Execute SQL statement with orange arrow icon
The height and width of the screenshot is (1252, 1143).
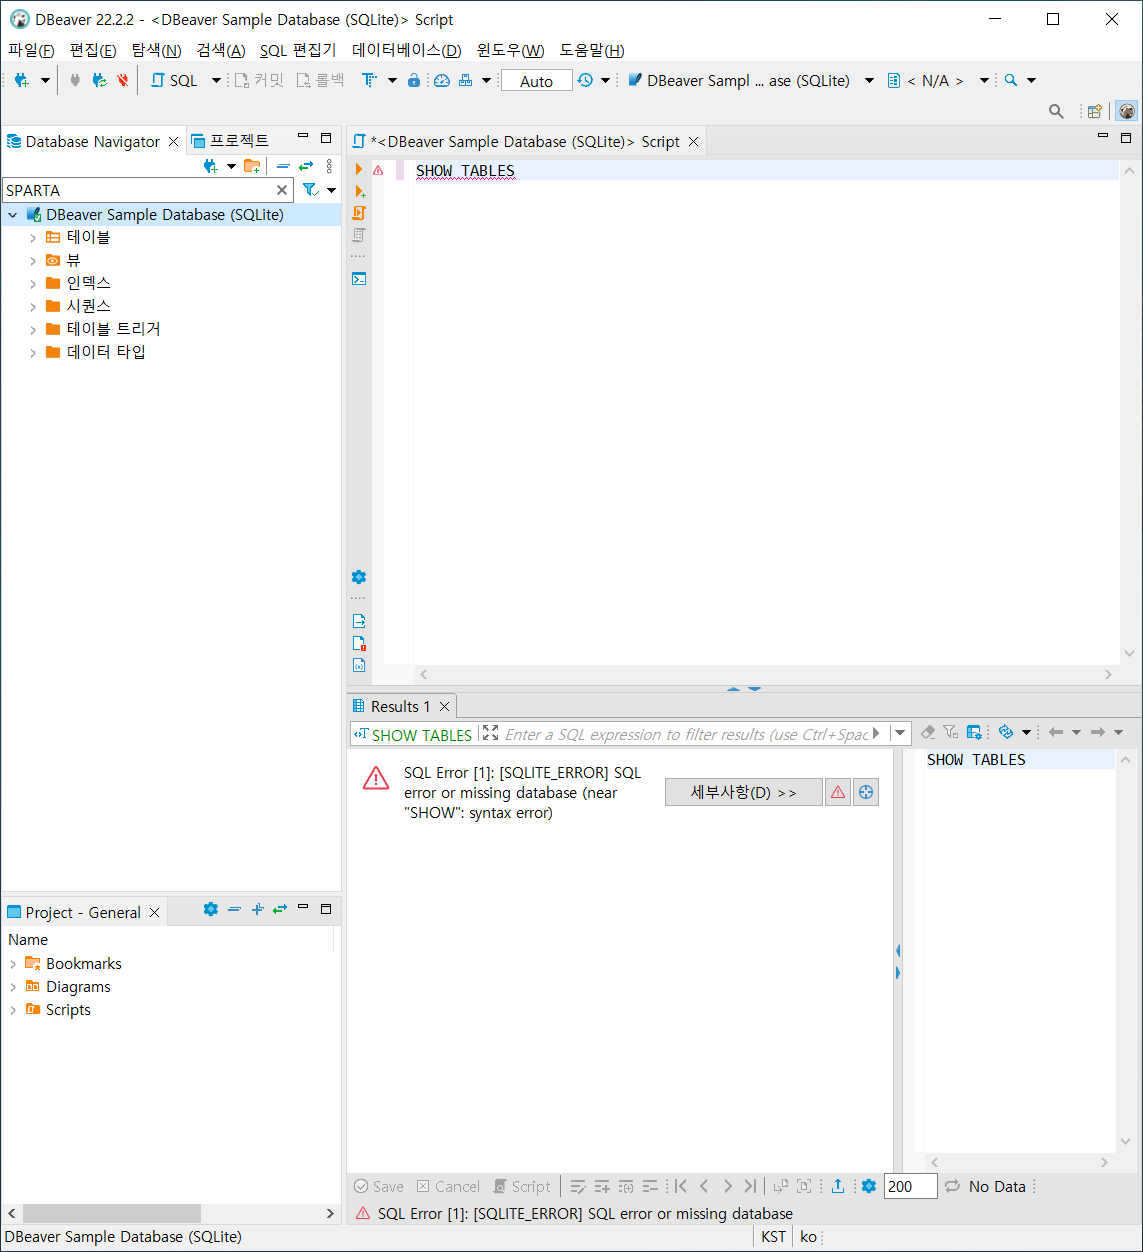pos(359,169)
